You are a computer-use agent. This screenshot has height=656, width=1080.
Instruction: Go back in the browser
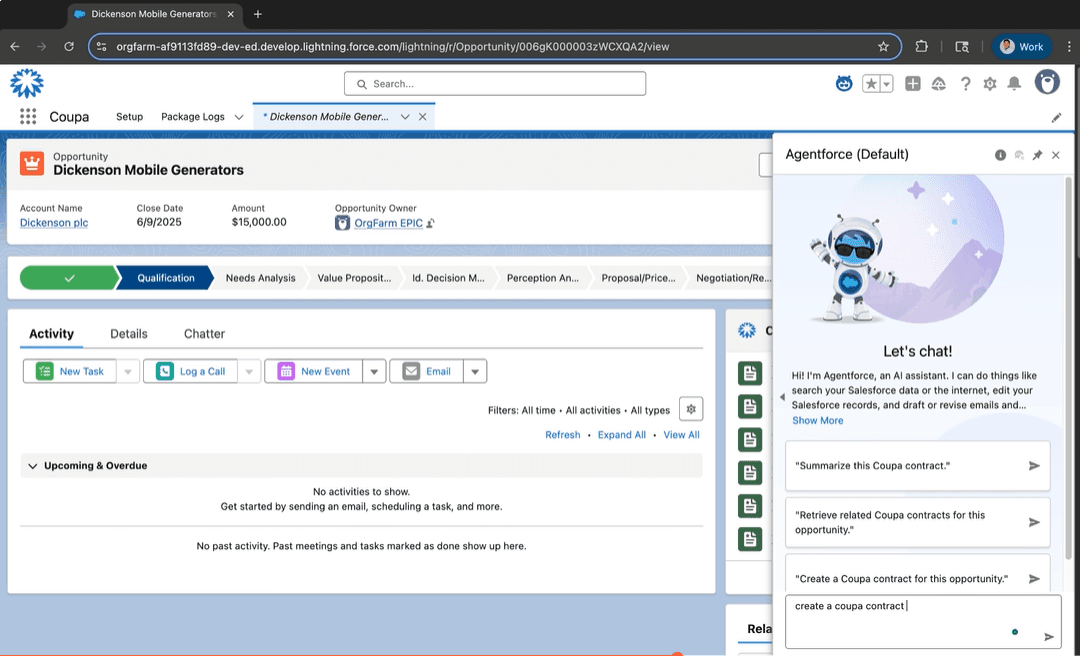click(15, 47)
